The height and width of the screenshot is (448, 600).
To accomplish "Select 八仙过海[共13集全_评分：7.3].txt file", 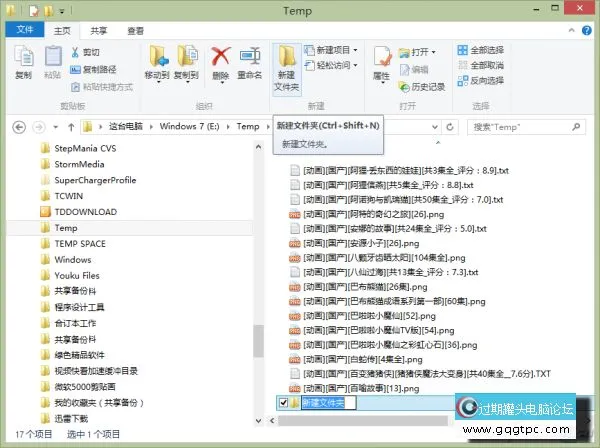I will click(384, 272).
